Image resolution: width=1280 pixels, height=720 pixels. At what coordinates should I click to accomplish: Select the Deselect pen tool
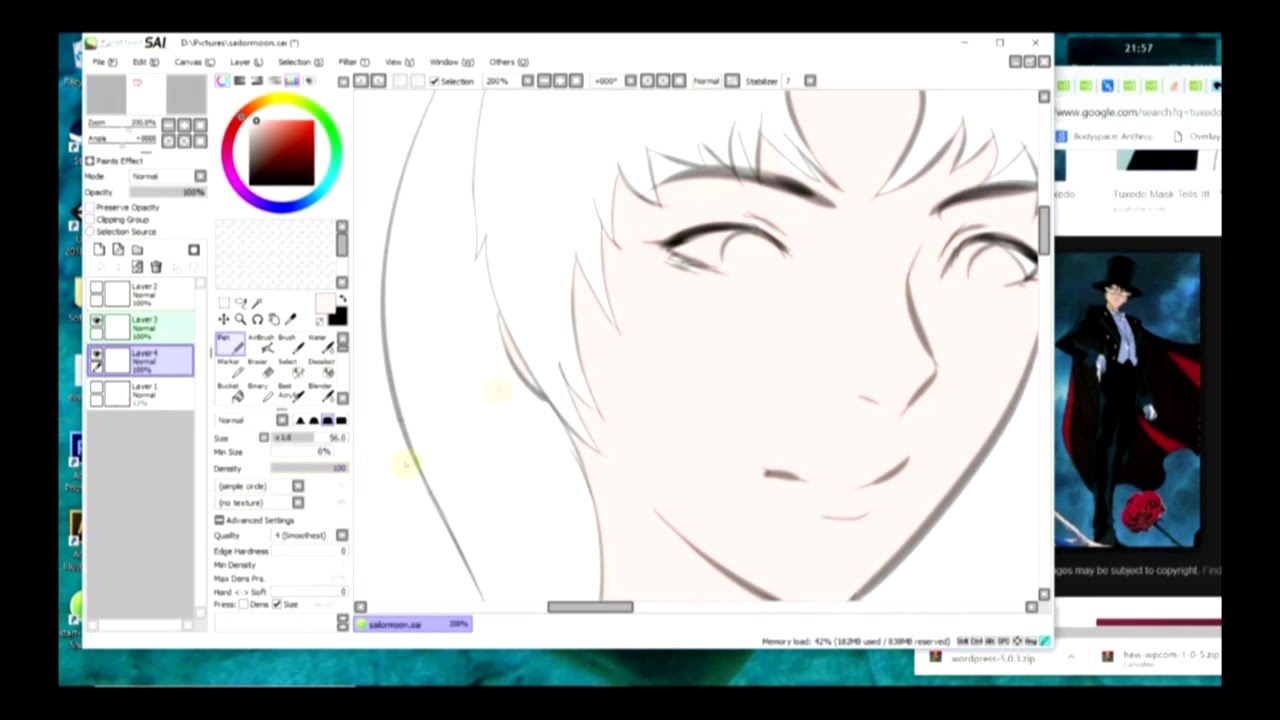319,367
